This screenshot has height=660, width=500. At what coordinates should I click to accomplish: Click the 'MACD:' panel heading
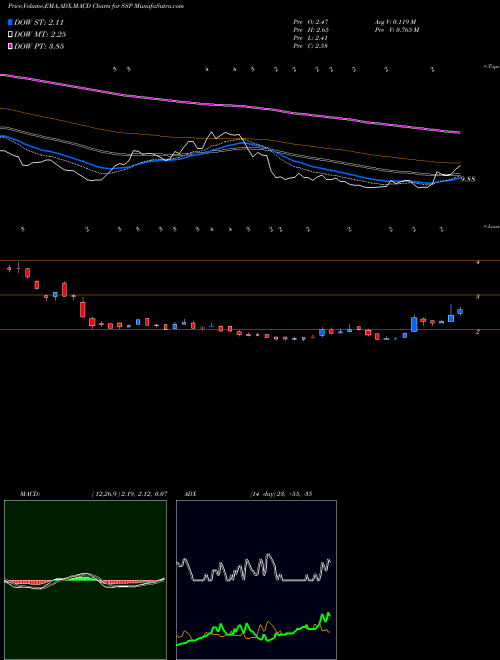pyautogui.click(x=30, y=494)
